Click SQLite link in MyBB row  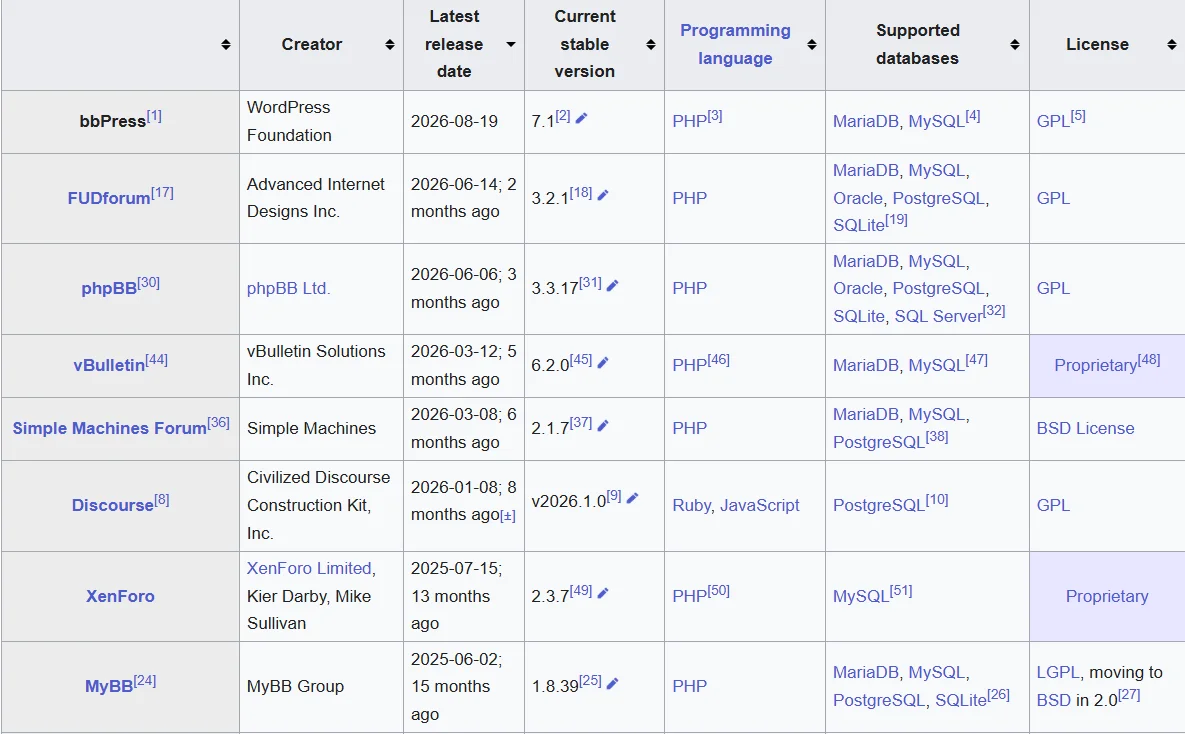961,700
